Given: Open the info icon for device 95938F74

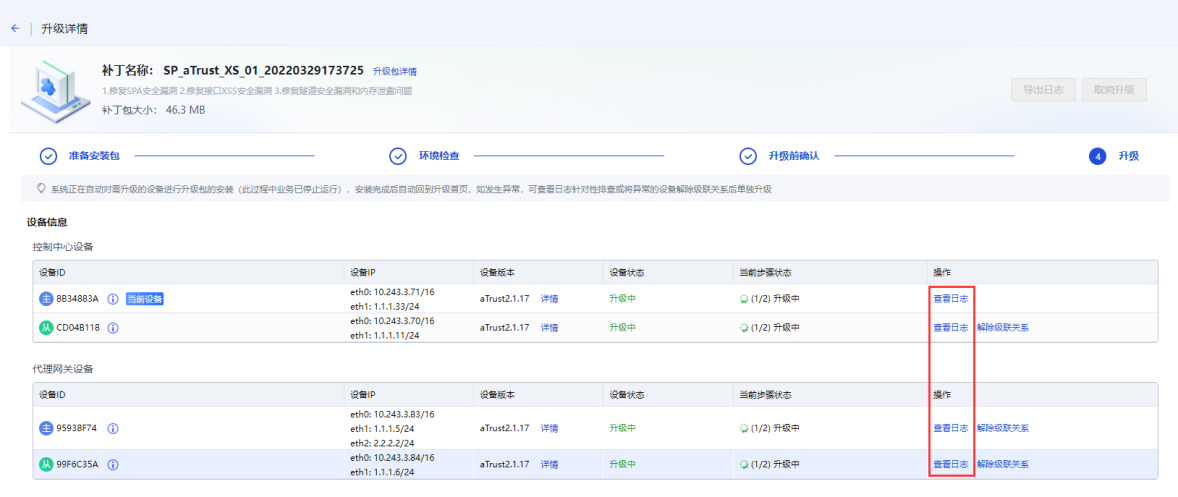Looking at the screenshot, I should point(113,429).
